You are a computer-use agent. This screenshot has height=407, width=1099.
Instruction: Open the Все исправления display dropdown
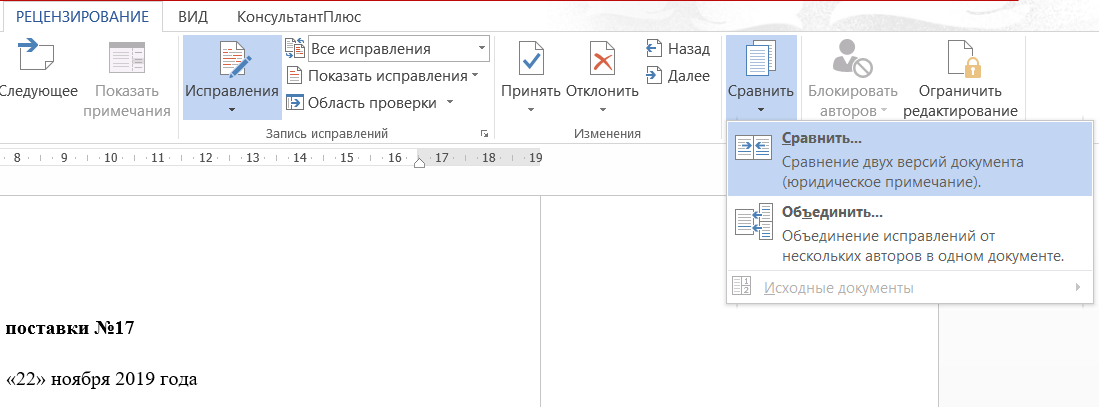click(x=398, y=49)
